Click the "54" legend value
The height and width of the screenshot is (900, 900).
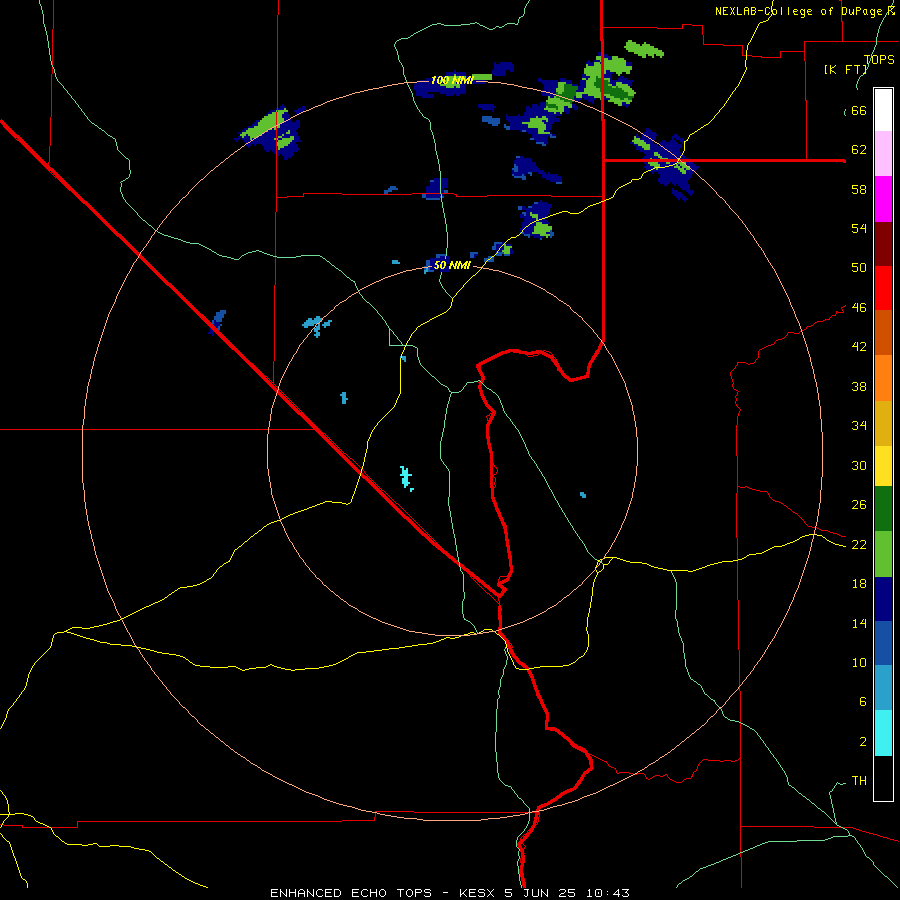click(859, 228)
